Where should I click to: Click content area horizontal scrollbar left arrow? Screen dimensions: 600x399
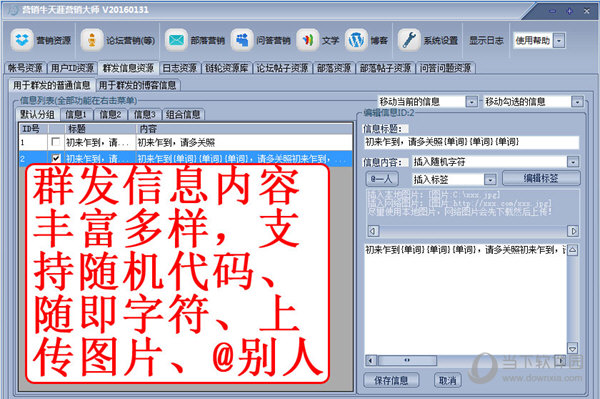370,360
